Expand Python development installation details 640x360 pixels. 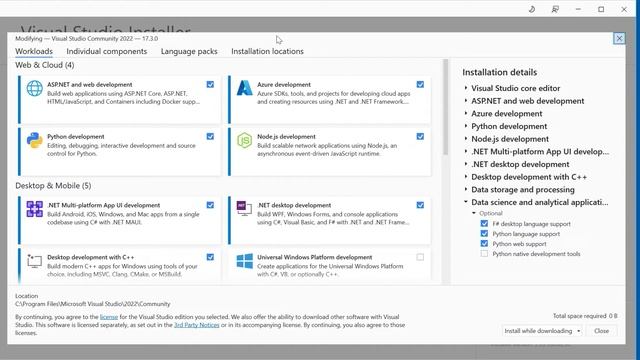coord(466,126)
